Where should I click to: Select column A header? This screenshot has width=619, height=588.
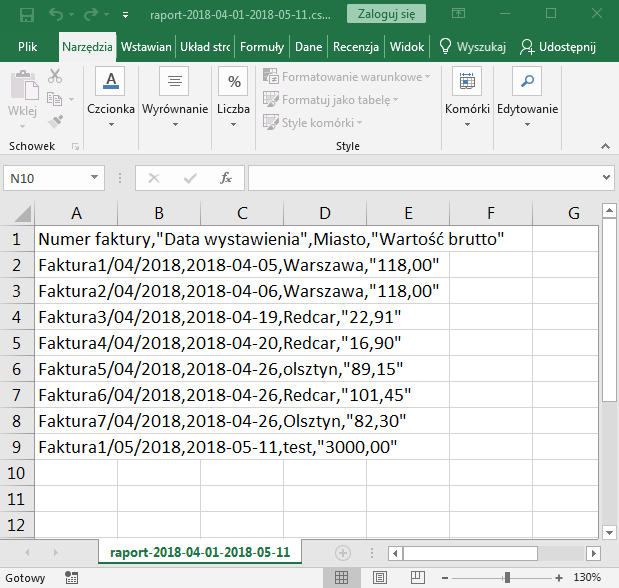76,213
